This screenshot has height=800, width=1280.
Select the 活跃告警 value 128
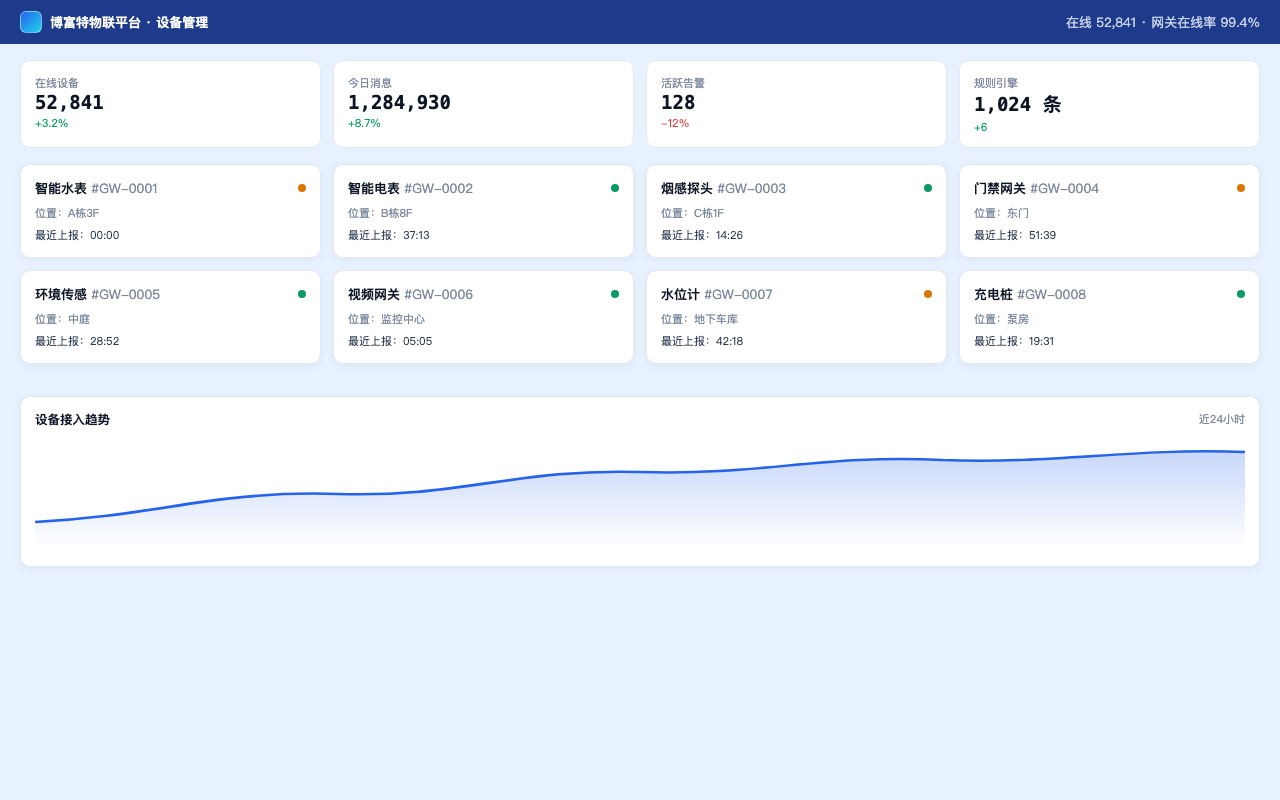[x=678, y=102]
